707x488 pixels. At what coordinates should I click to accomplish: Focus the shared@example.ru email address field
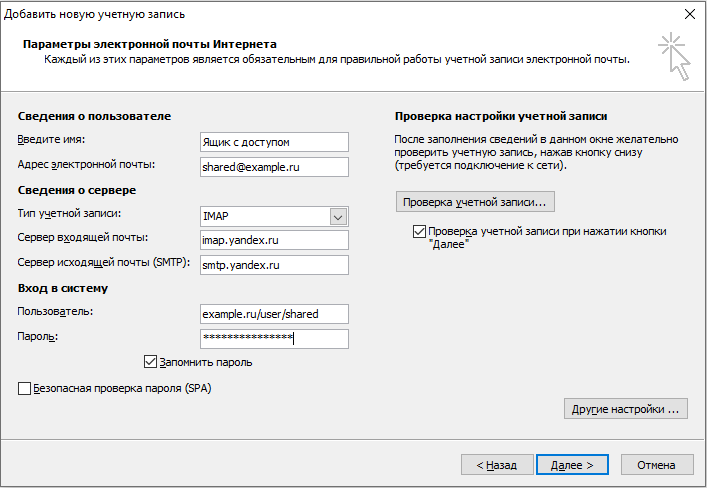tap(273, 167)
